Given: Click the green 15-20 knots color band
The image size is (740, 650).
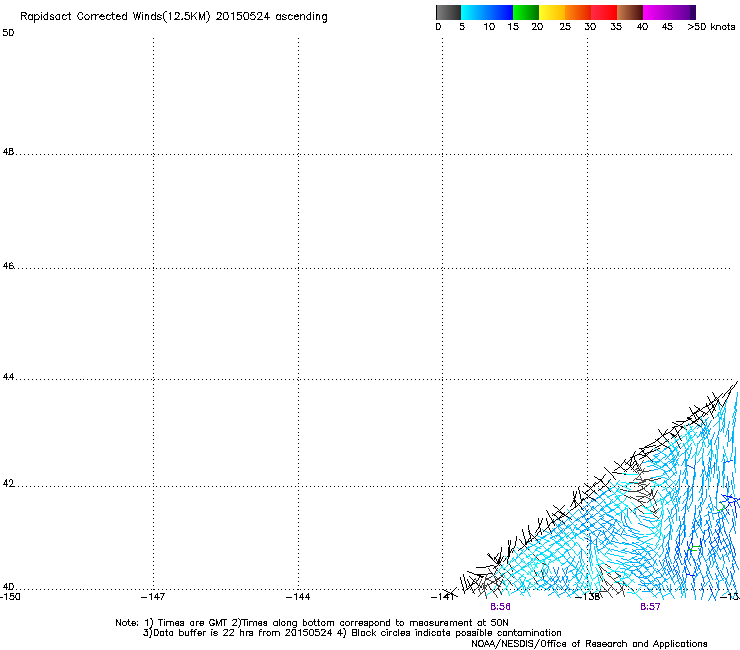Looking at the screenshot, I should (526, 12).
